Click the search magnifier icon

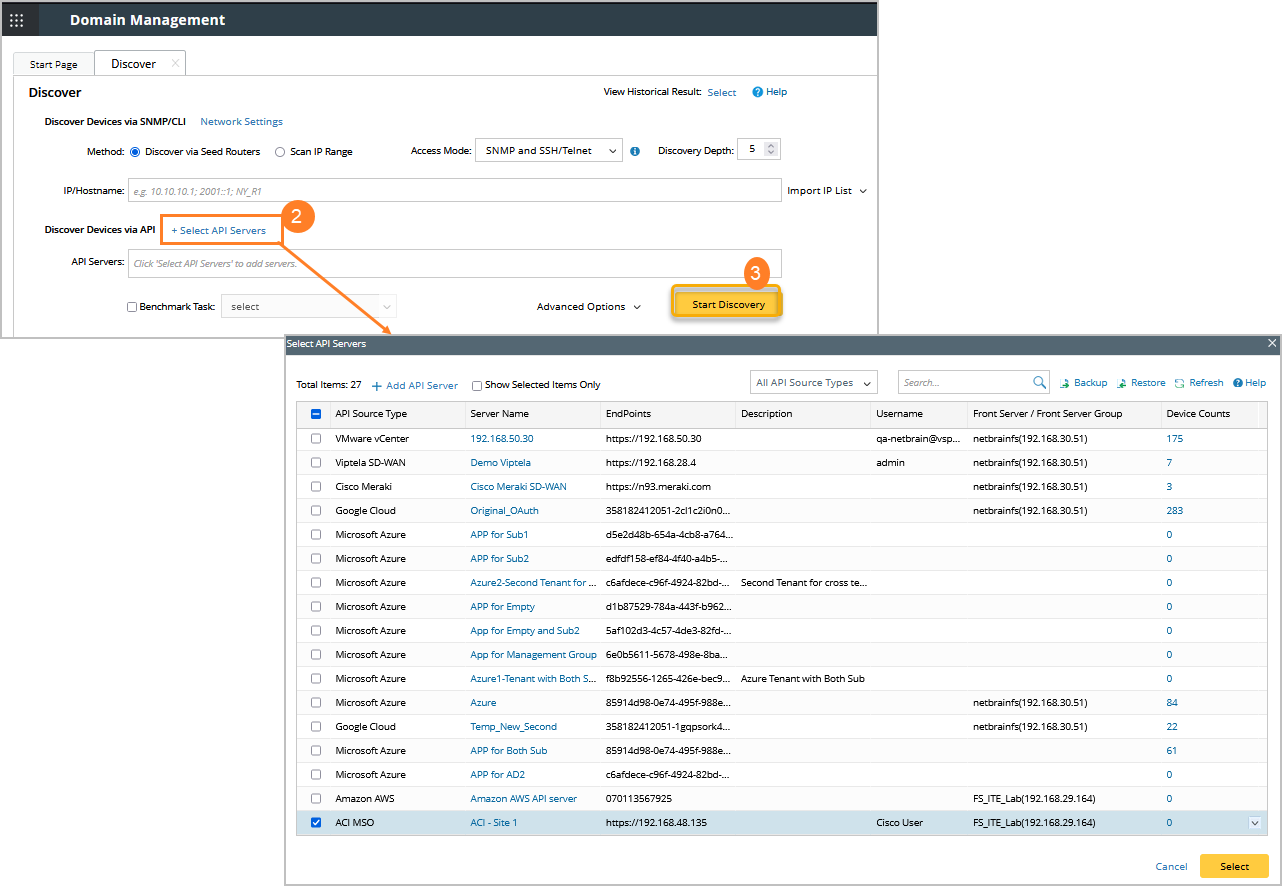coord(1039,383)
